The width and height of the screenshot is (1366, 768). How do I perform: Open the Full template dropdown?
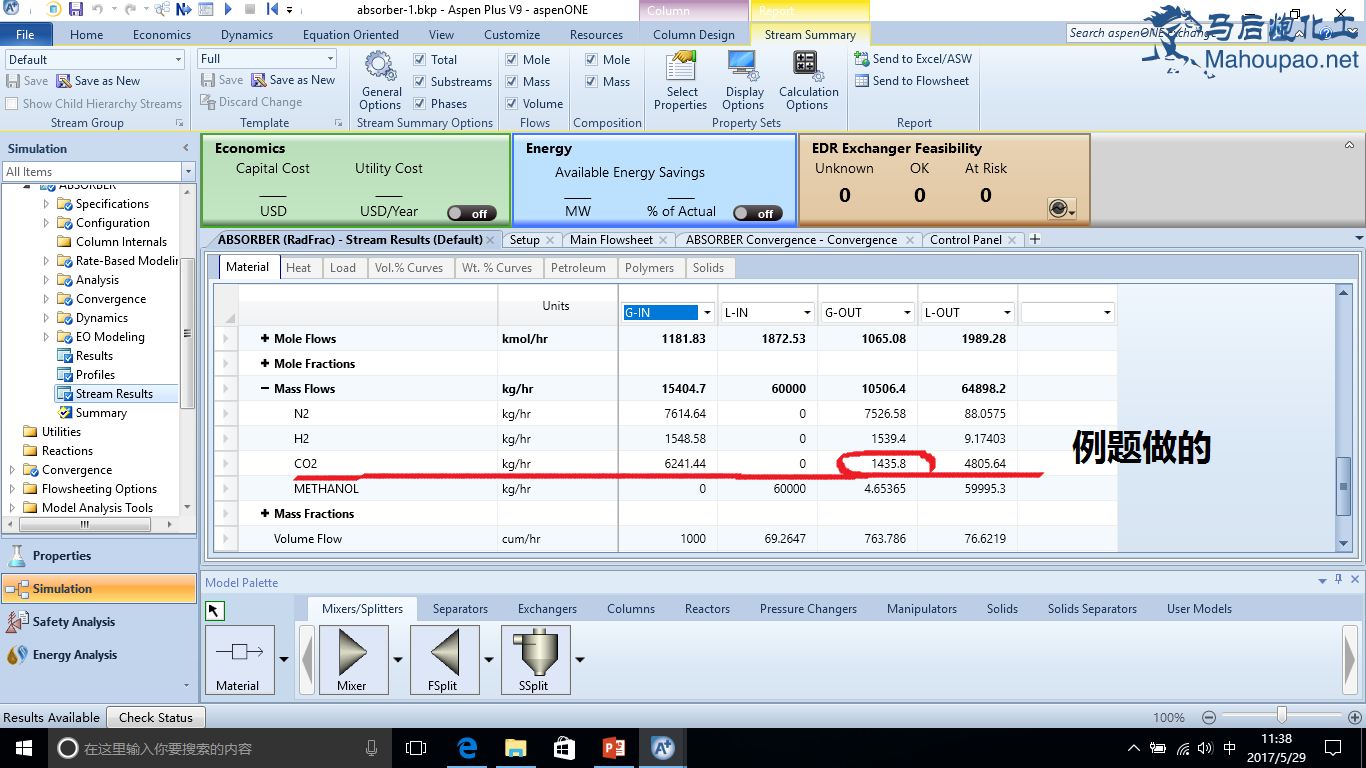[330, 59]
